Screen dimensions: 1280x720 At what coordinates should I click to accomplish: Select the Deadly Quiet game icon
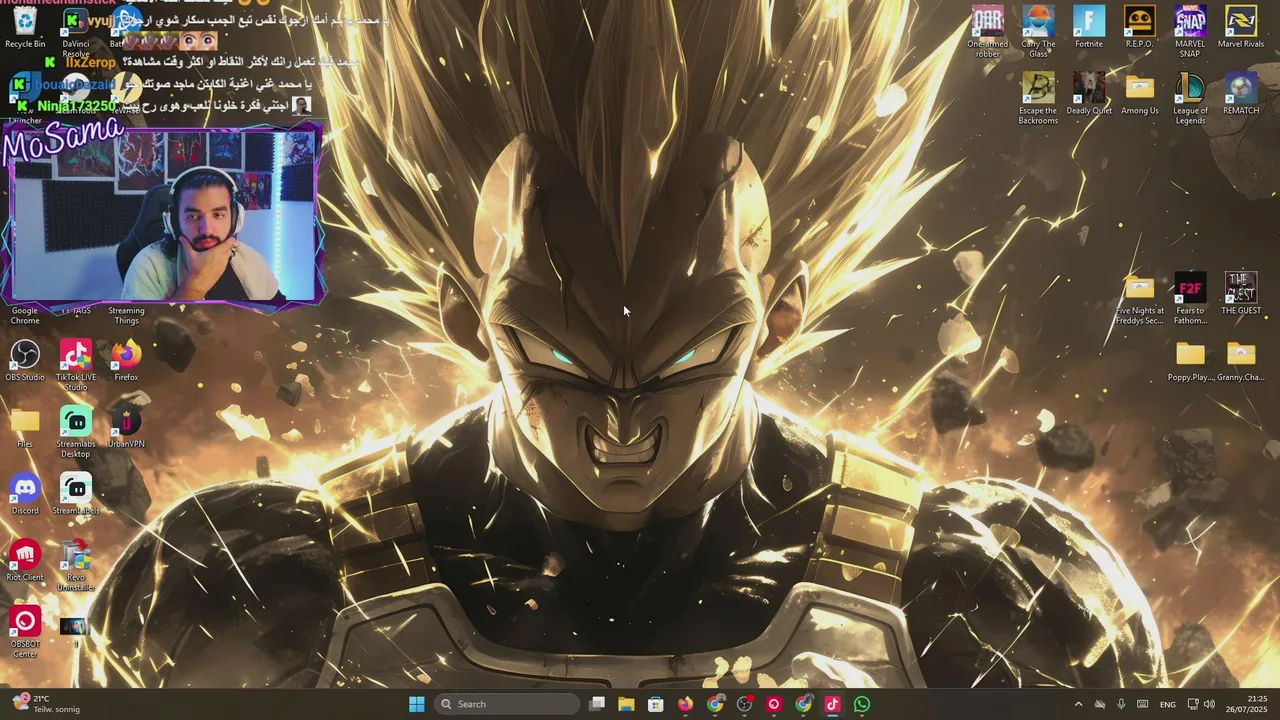pos(1089,94)
